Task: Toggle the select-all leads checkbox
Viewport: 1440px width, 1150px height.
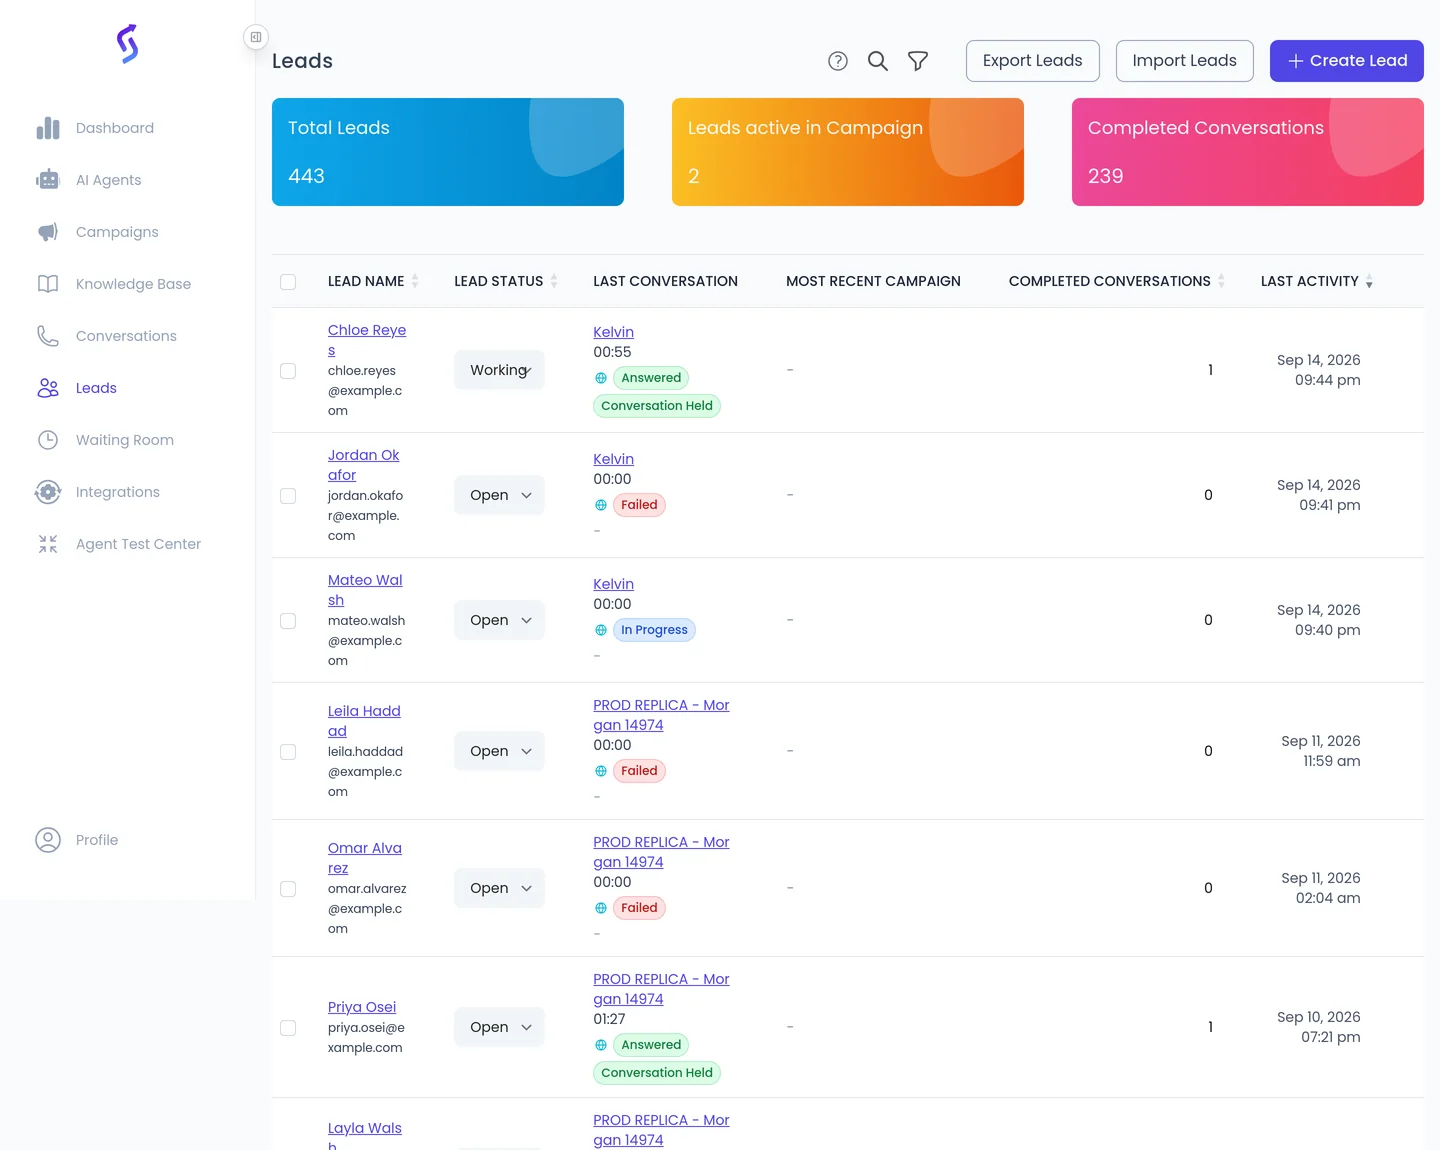Action: click(288, 282)
